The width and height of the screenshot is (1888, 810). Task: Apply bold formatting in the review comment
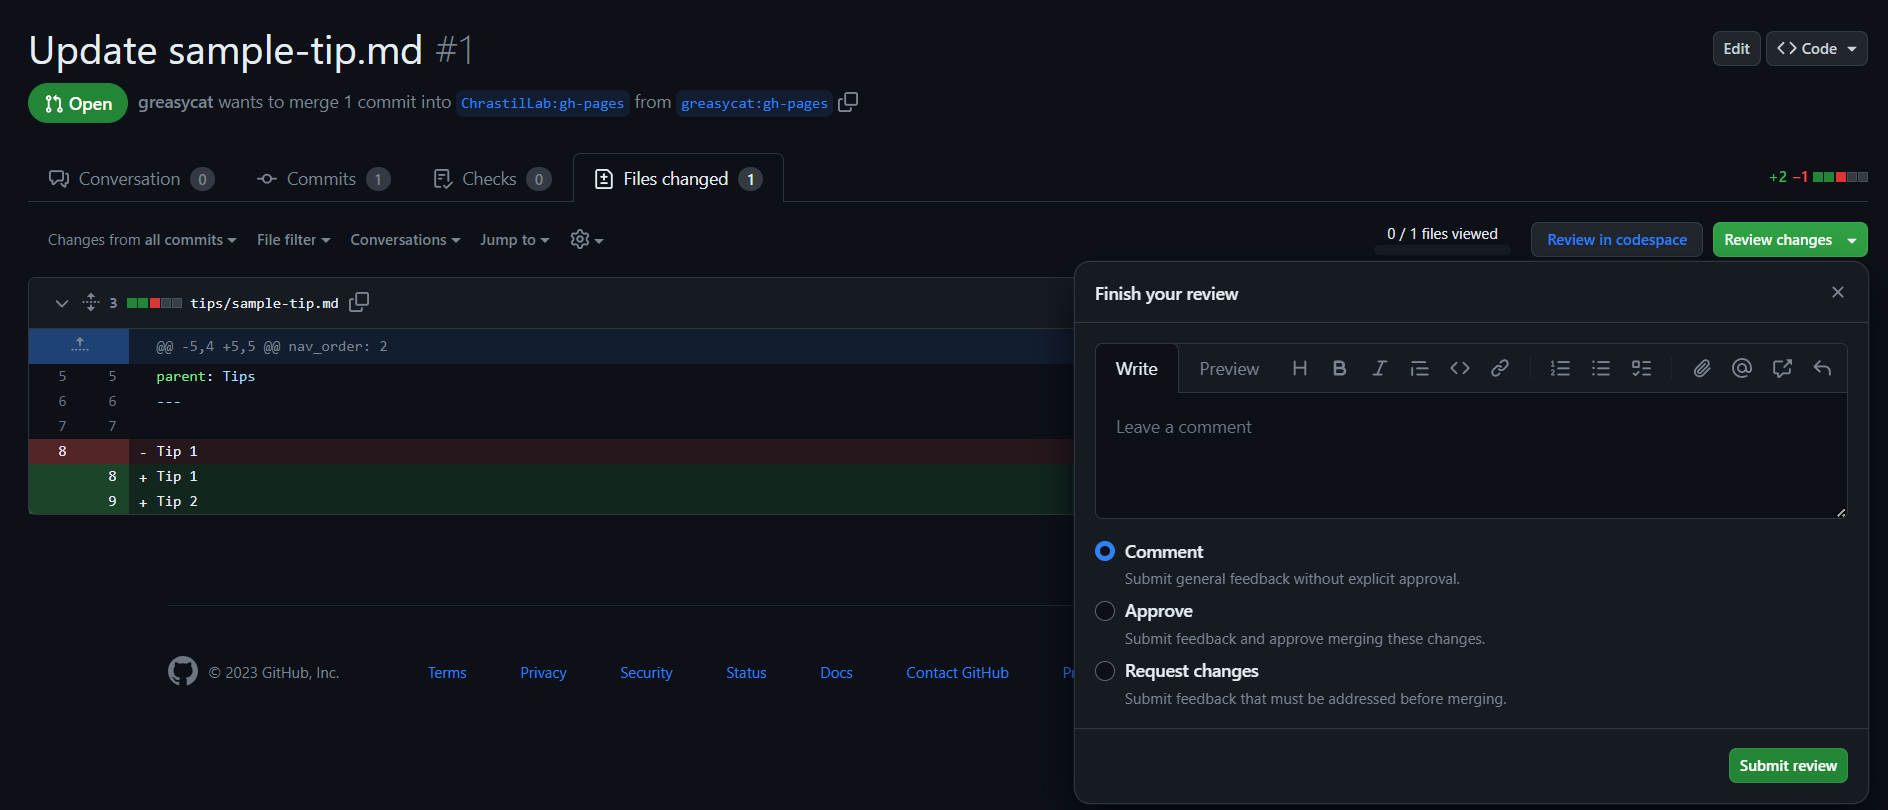(x=1339, y=368)
